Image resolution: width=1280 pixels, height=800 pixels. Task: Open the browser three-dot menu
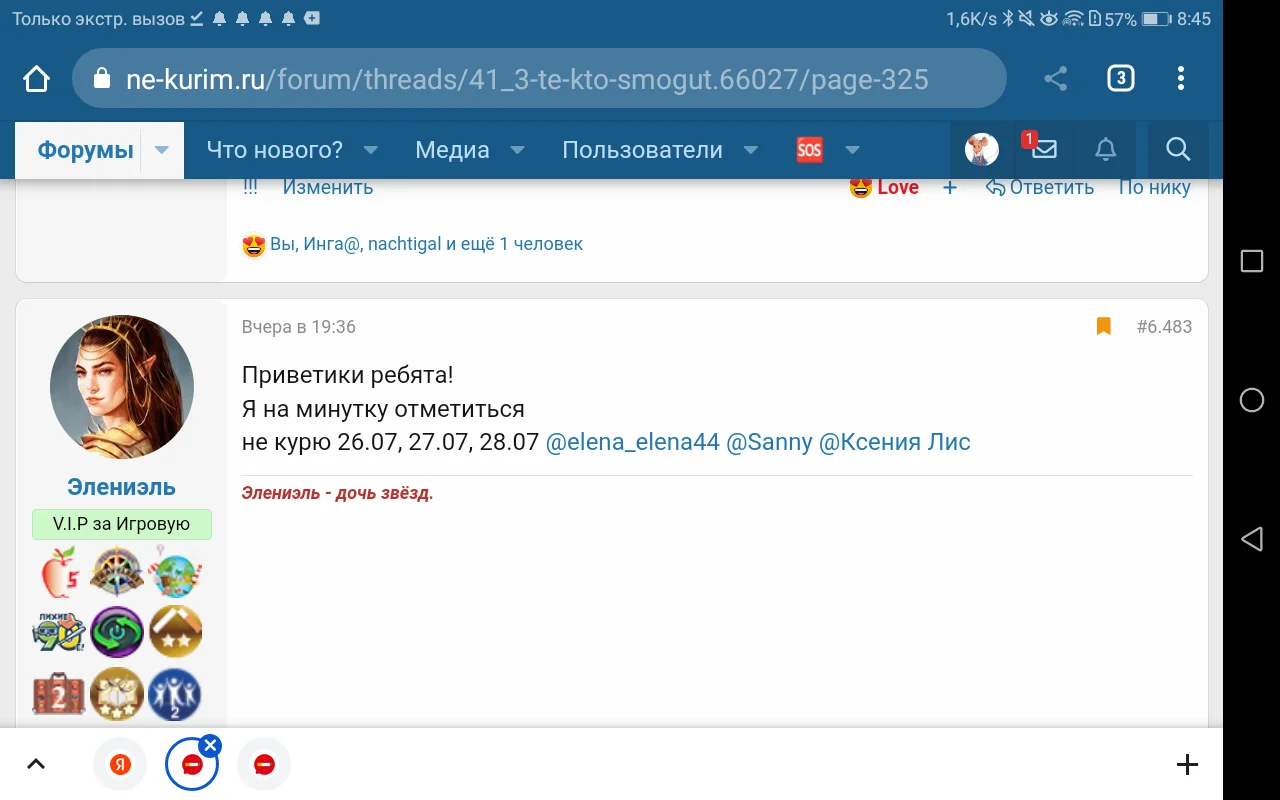pyautogui.click(x=1180, y=78)
